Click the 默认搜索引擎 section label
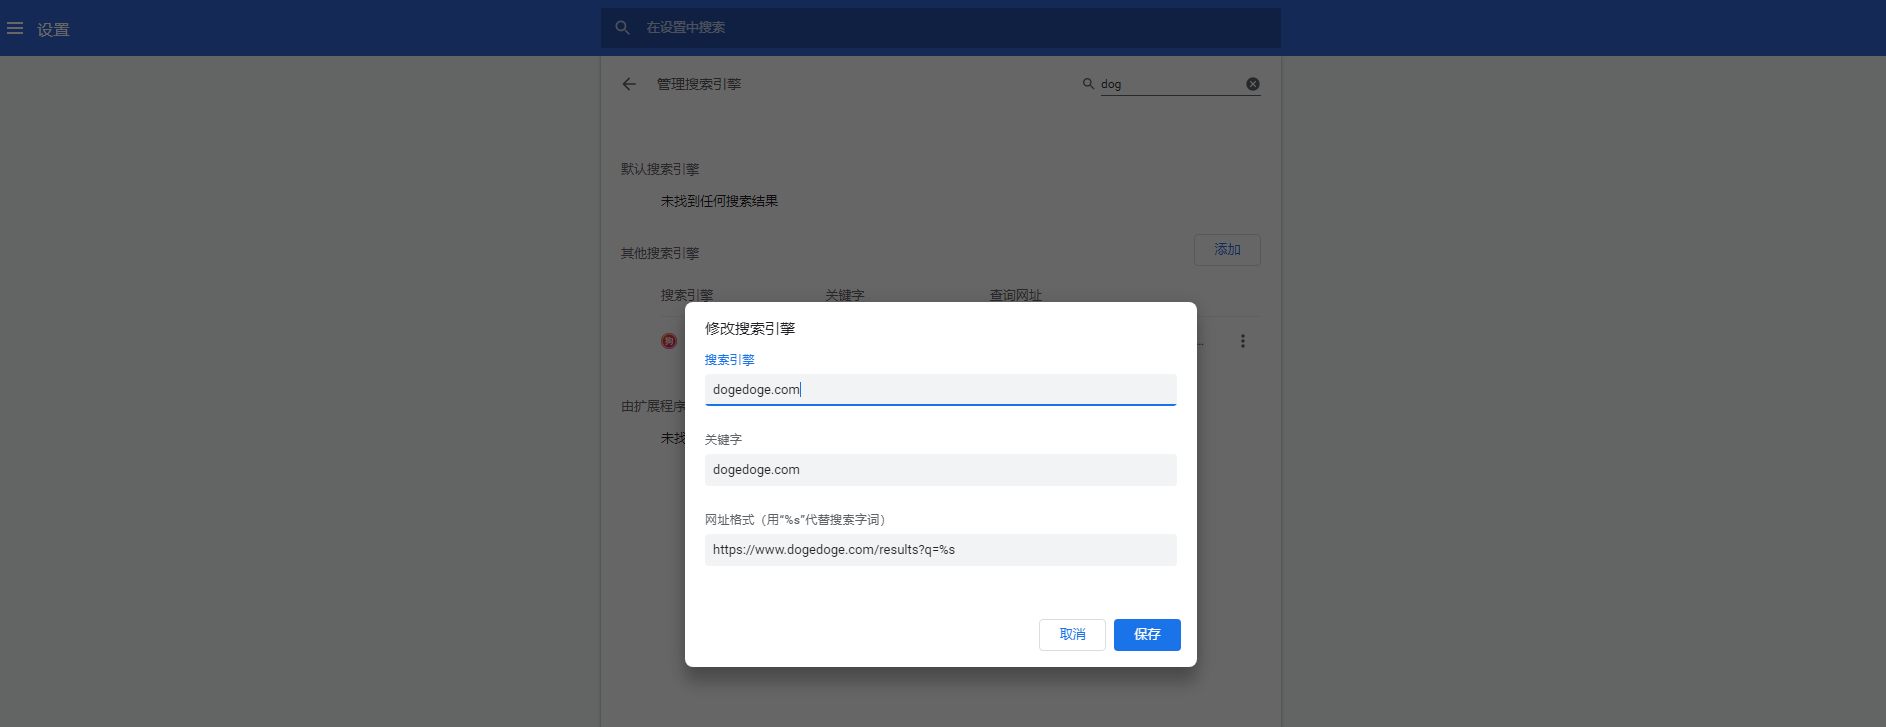This screenshot has height=727, width=1886. [660, 169]
